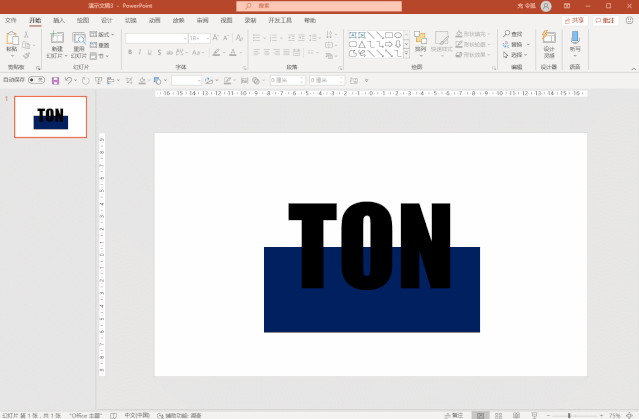Select slide 1 thumbnail with TON
The image size is (639, 419).
coord(51,117)
